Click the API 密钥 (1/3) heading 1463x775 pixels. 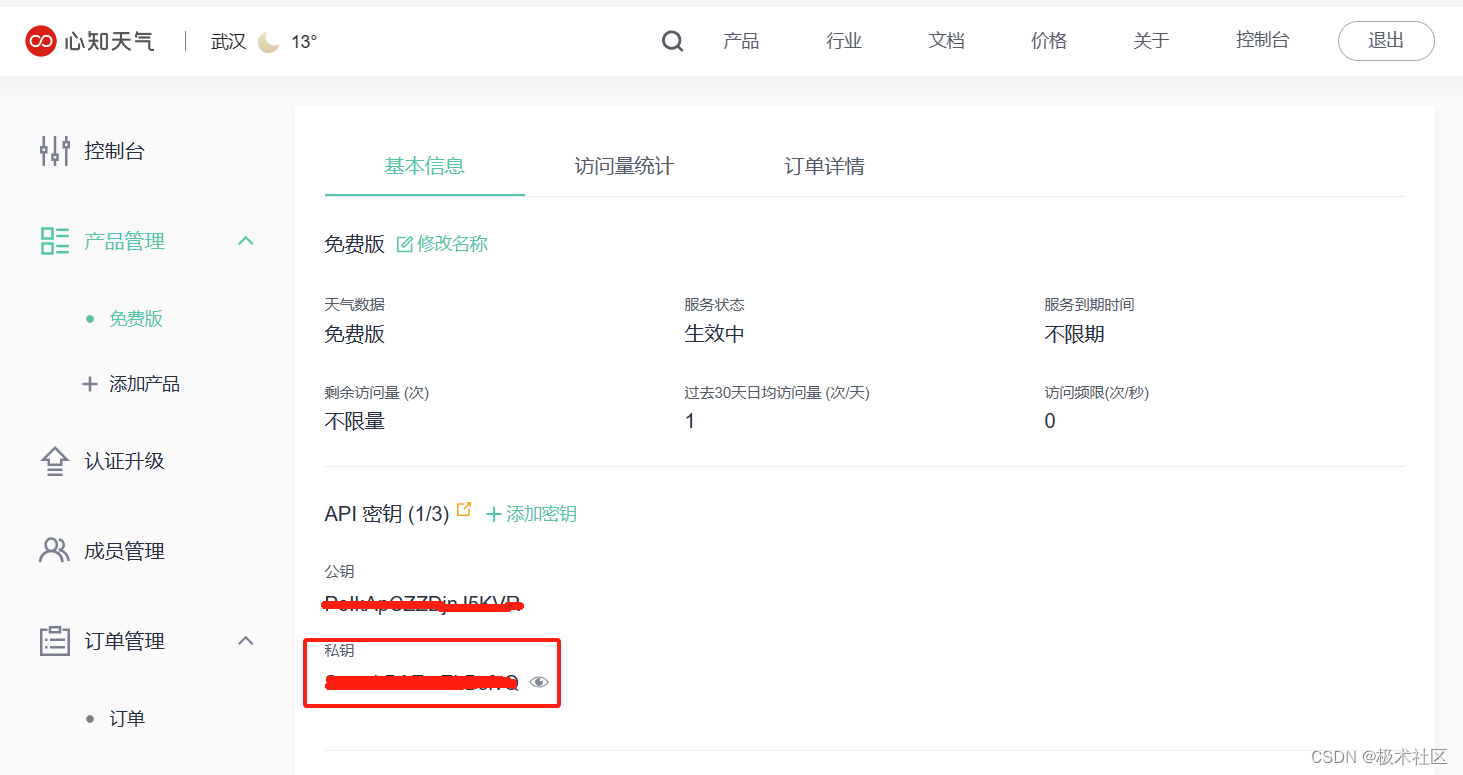pyautogui.click(x=387, y=514)
